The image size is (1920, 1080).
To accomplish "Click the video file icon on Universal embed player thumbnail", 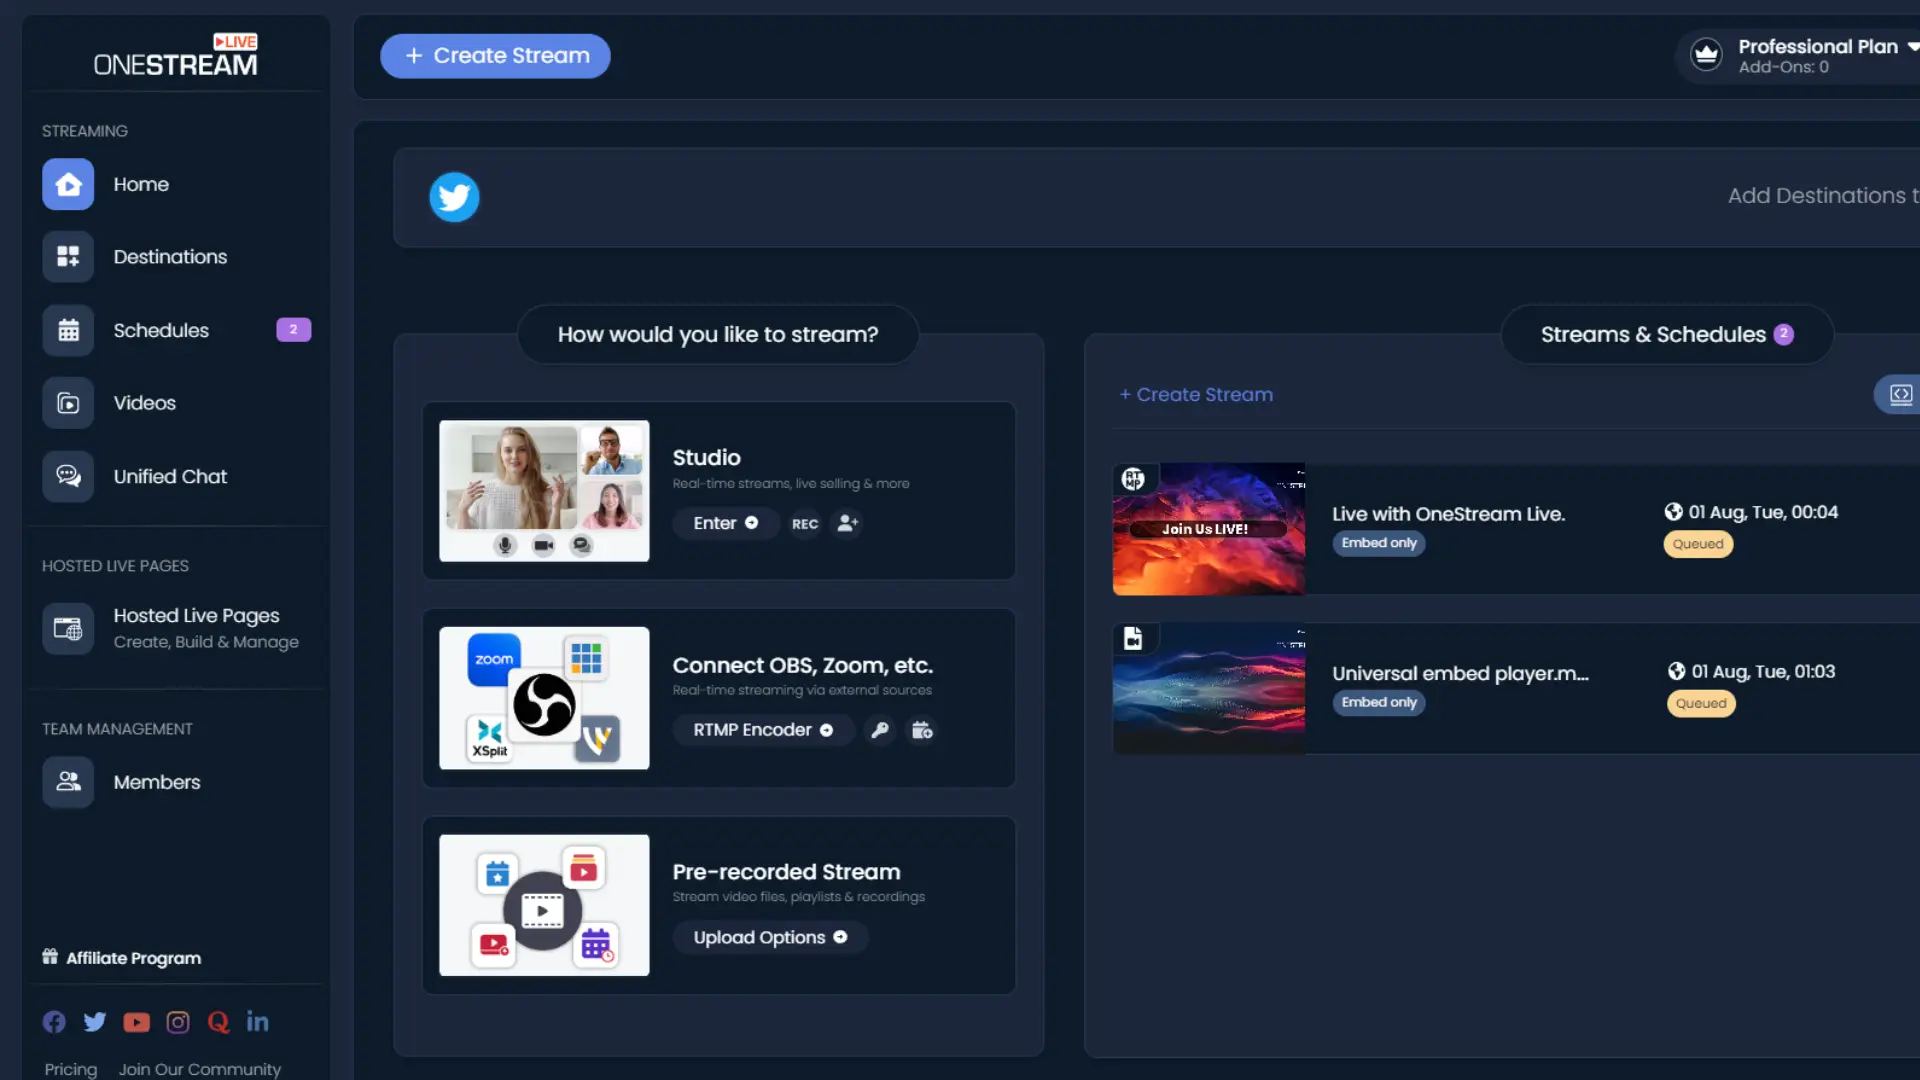I will coord(1133,638).
